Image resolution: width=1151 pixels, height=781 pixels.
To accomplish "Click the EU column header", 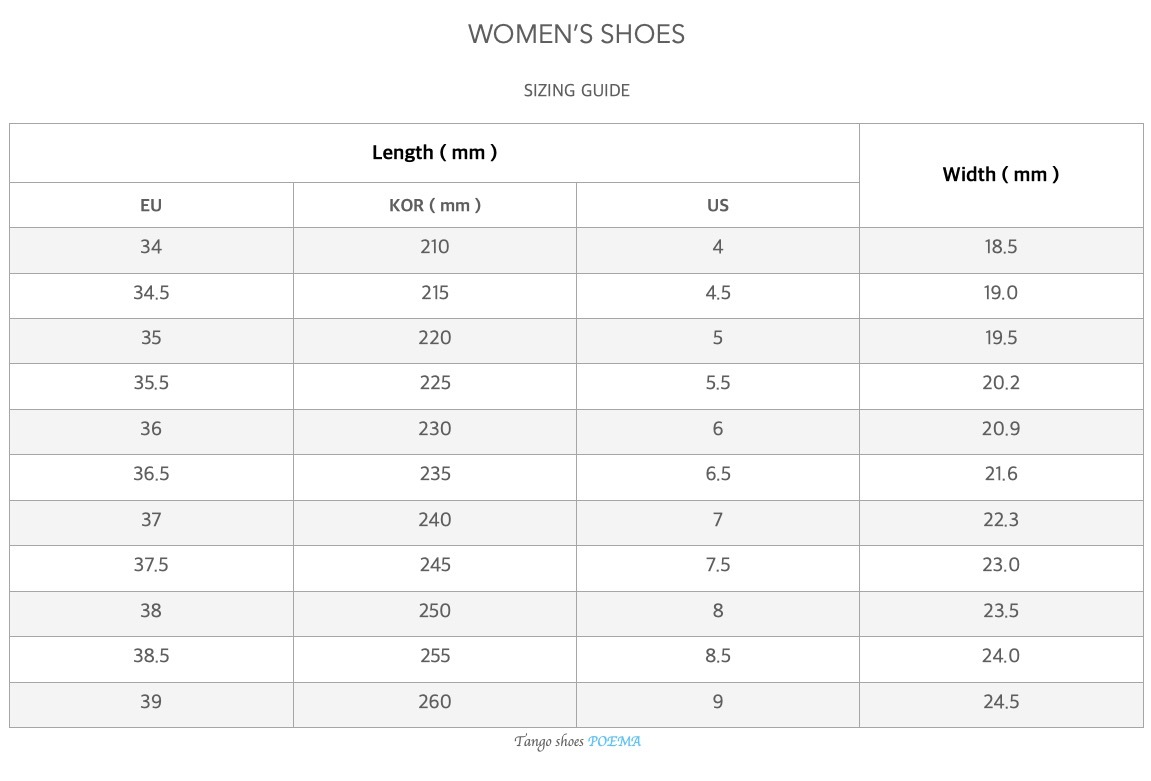I will pos(151,206).
